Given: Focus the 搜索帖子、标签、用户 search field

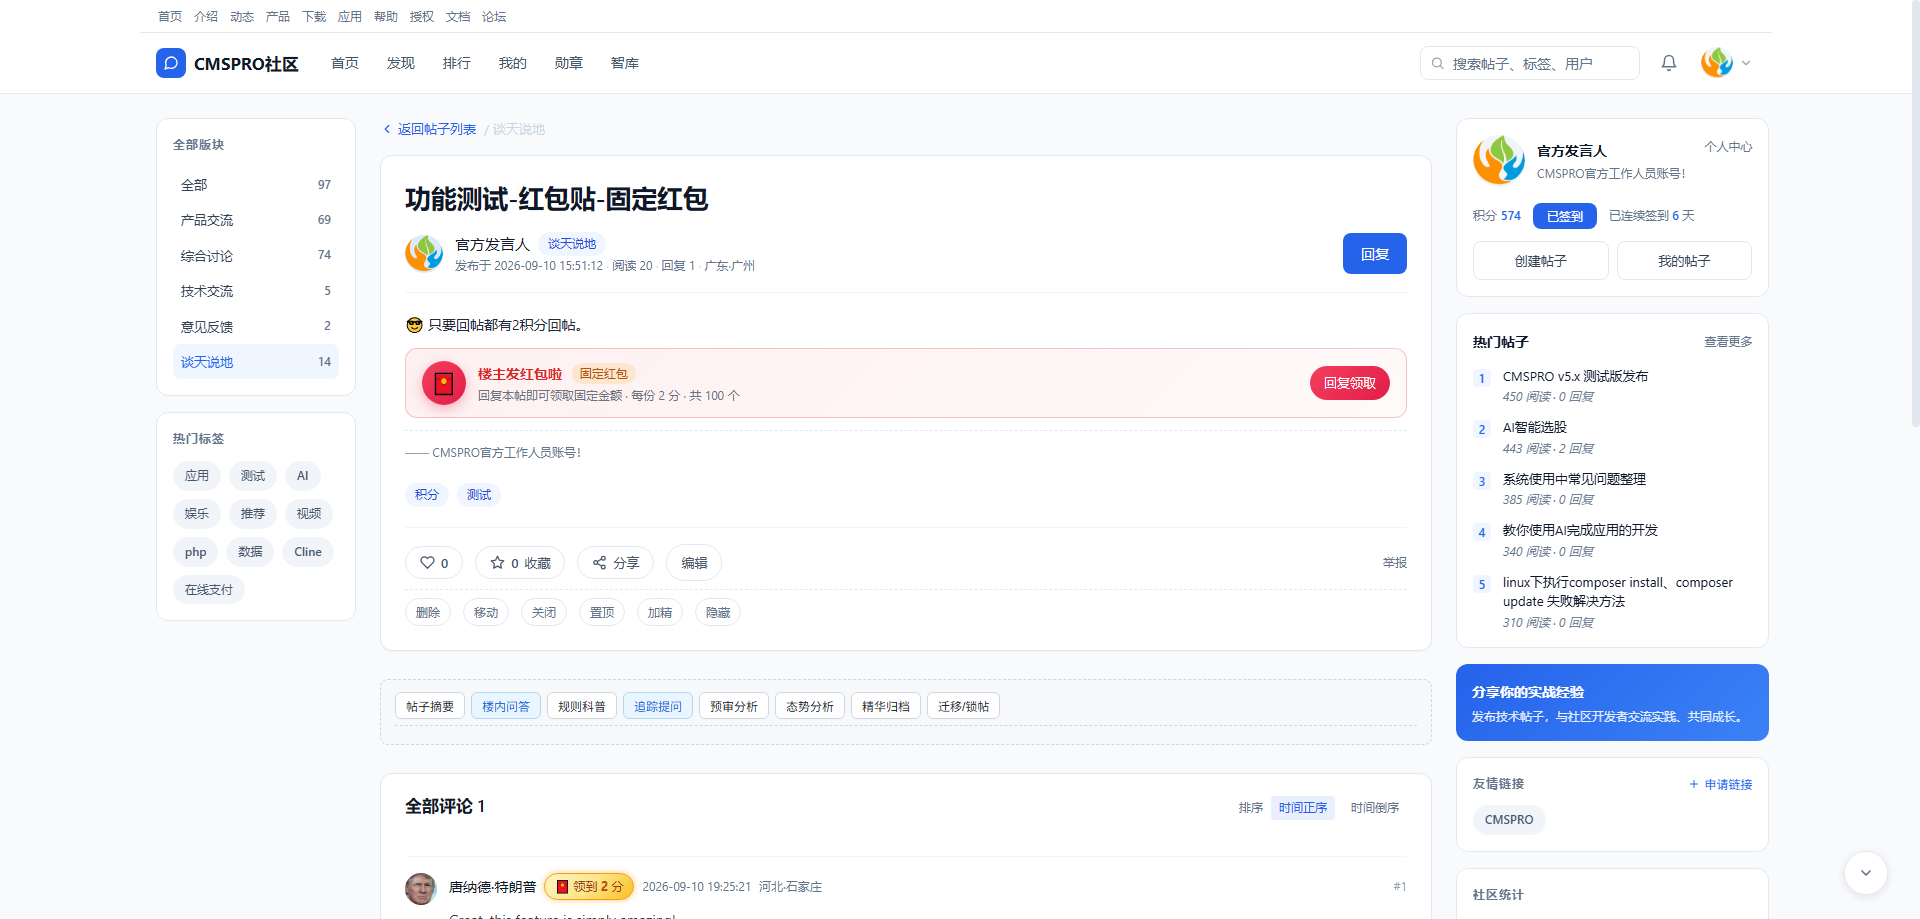Looking at the screenshot, I should tap(1530, 63).
